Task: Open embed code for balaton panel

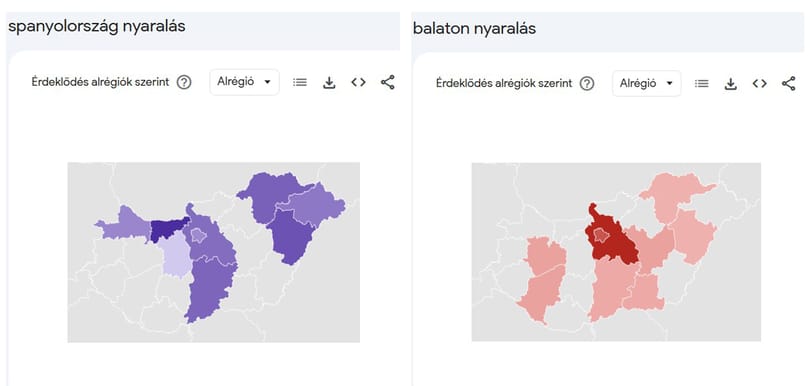Action: (759, 83)
